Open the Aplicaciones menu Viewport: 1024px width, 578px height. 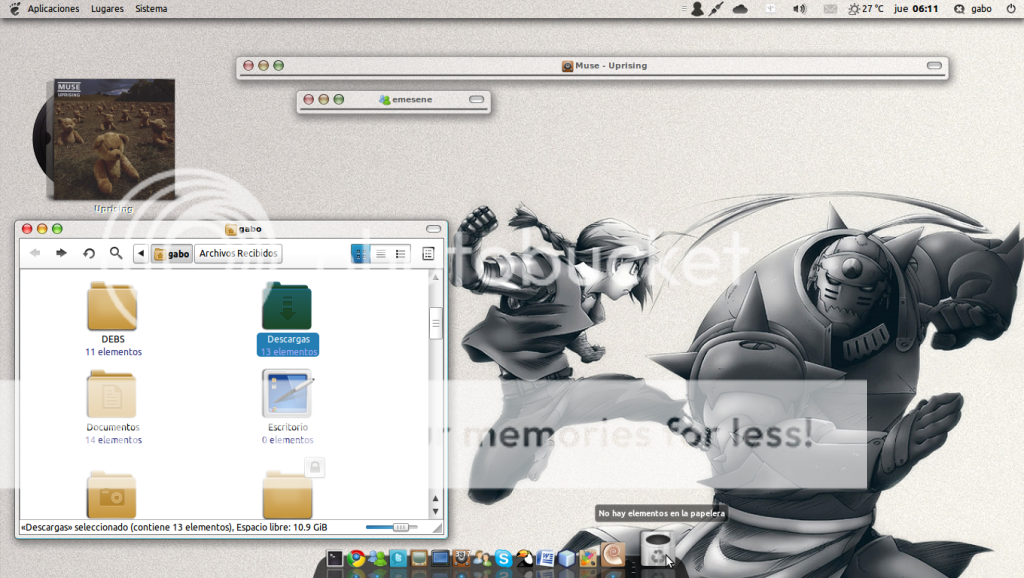(x=53, y=9)
